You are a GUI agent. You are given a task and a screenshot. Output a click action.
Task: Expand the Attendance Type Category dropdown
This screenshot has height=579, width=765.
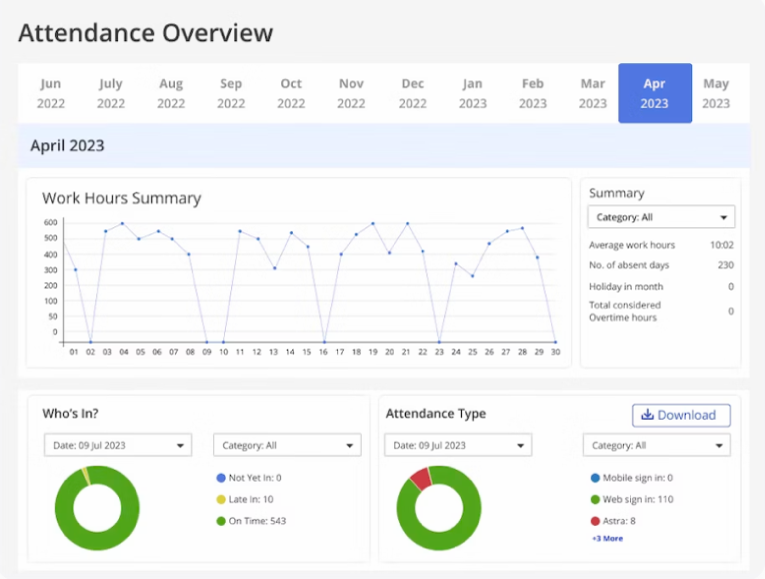tap(656, 445)
